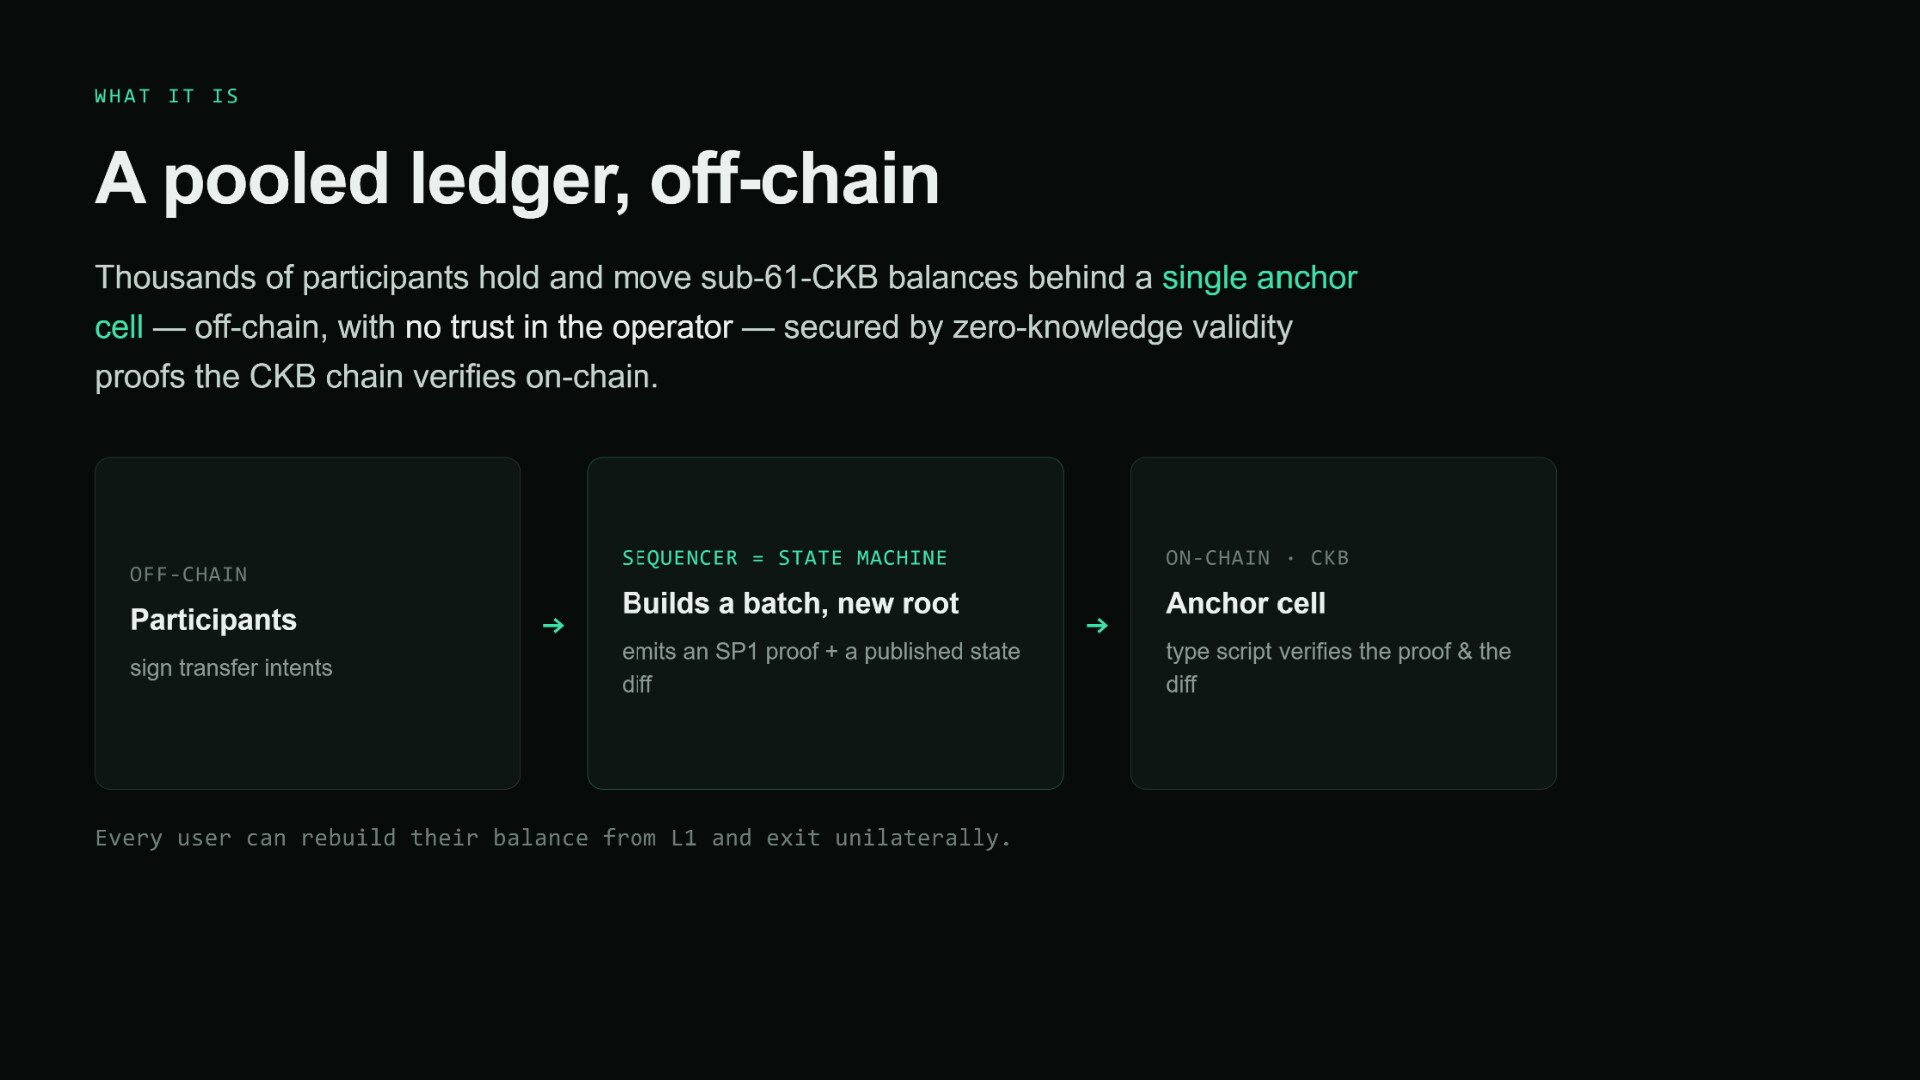The width and height of the screenshot is (1920, 1080).
Task: Click the OFF-CHAIN label
Action: [x=188, y=575]
